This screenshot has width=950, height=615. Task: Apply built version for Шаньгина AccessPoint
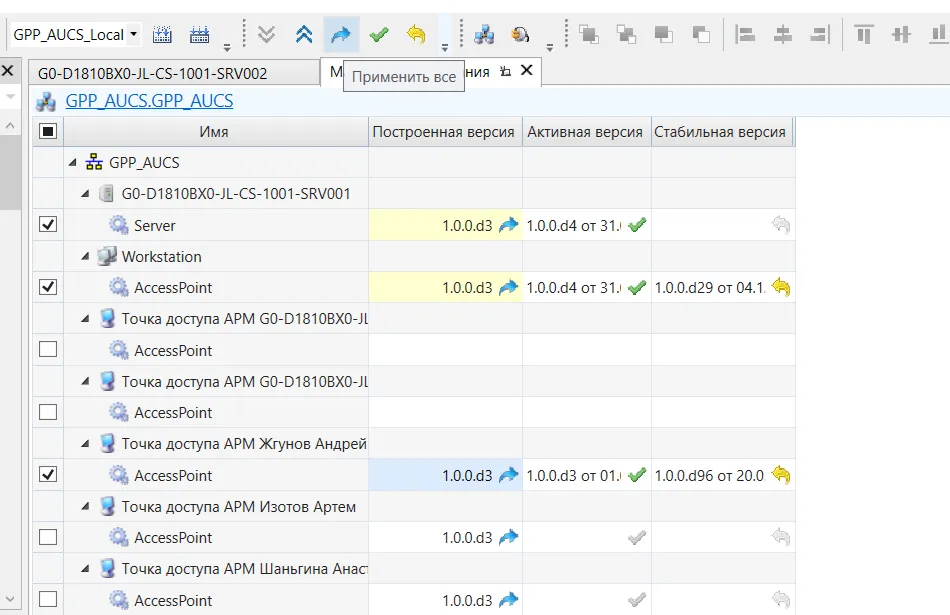pos(509,600)
